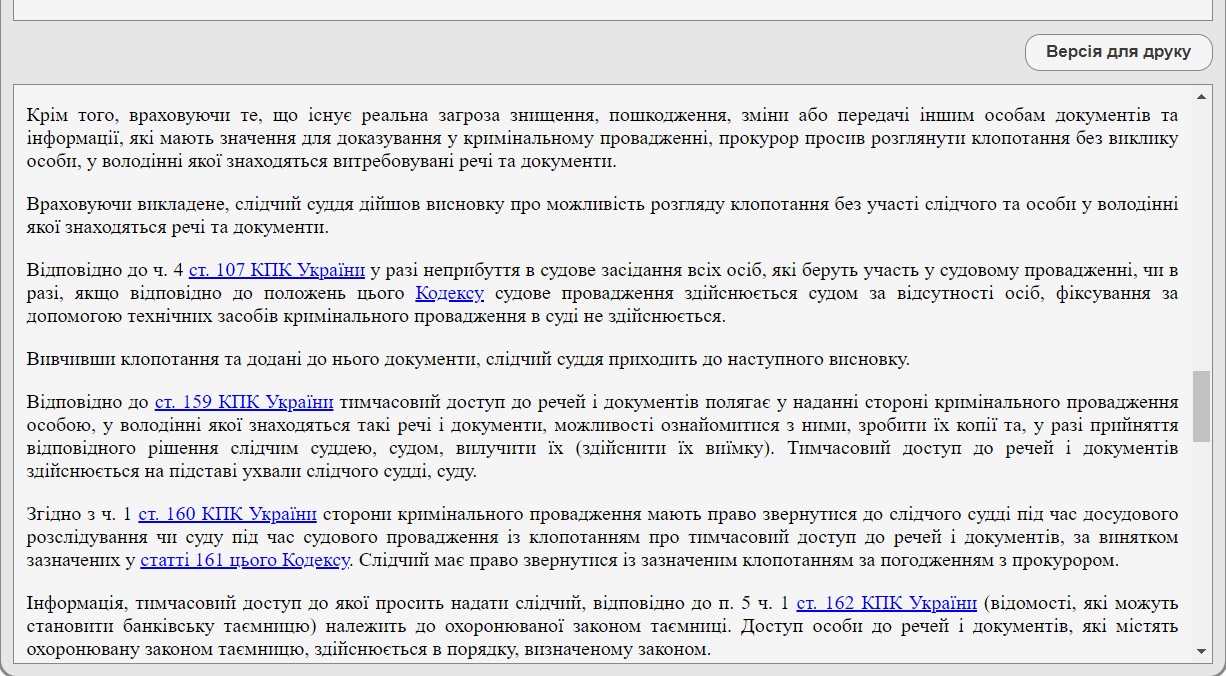Click the text 'Відповідно до ч. 4'

pos(105,270)
